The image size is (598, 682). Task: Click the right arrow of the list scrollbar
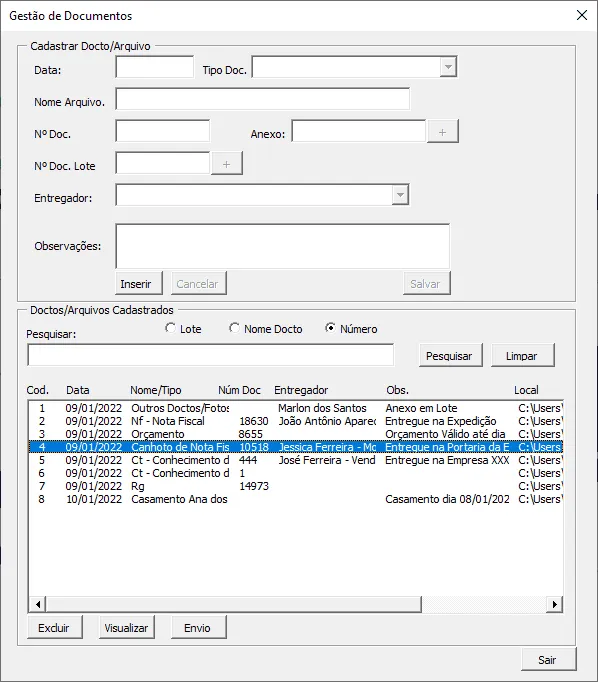tap(555, 604)
